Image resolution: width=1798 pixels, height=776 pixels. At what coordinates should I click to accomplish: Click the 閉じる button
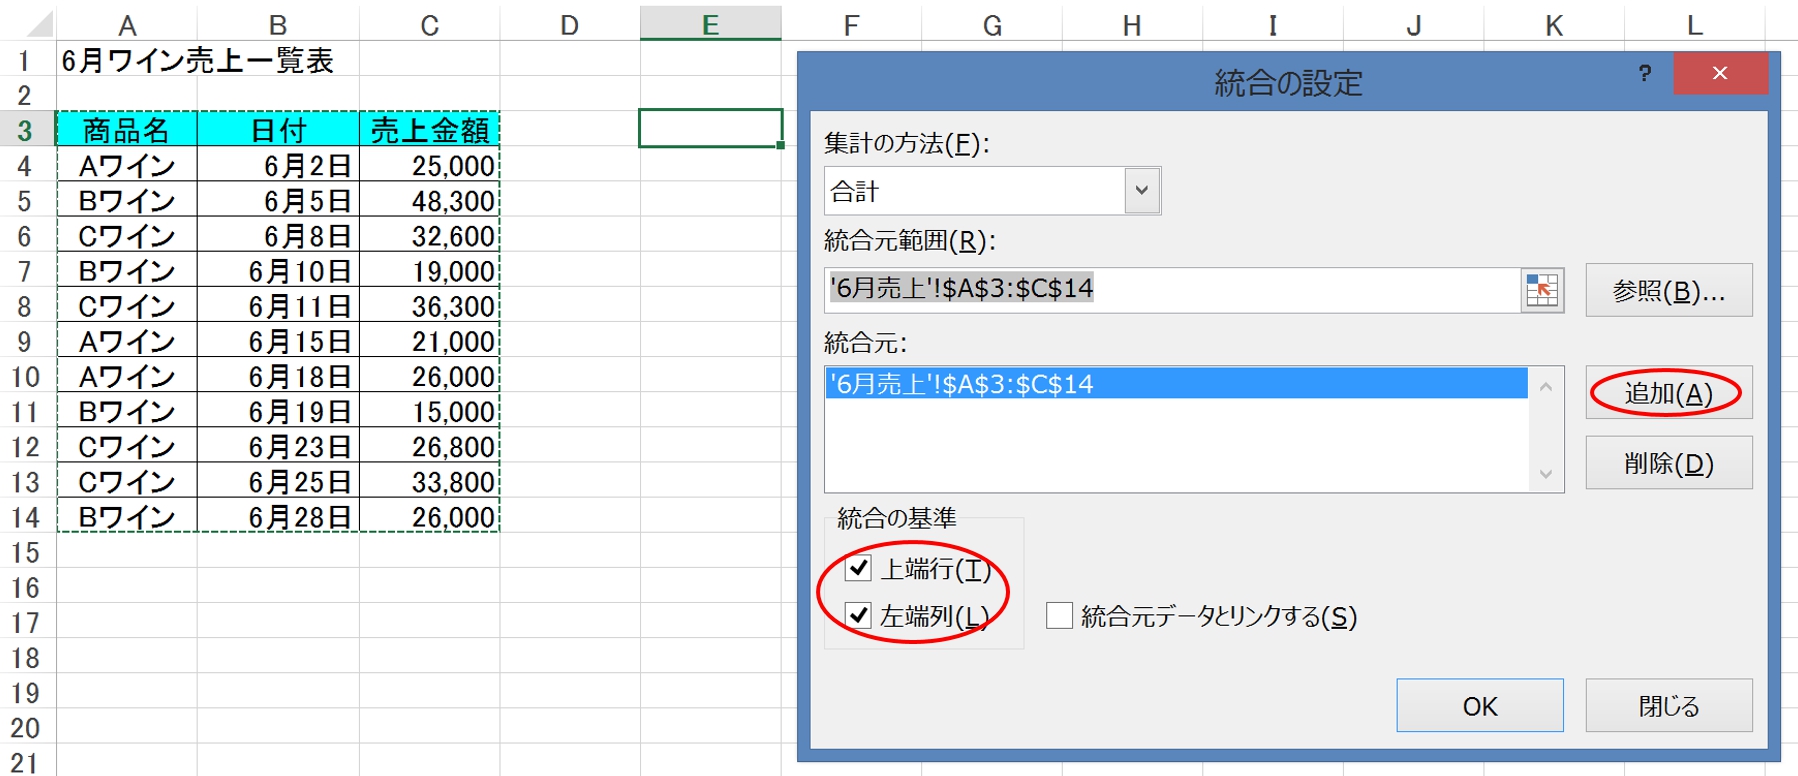(1668, 706)
